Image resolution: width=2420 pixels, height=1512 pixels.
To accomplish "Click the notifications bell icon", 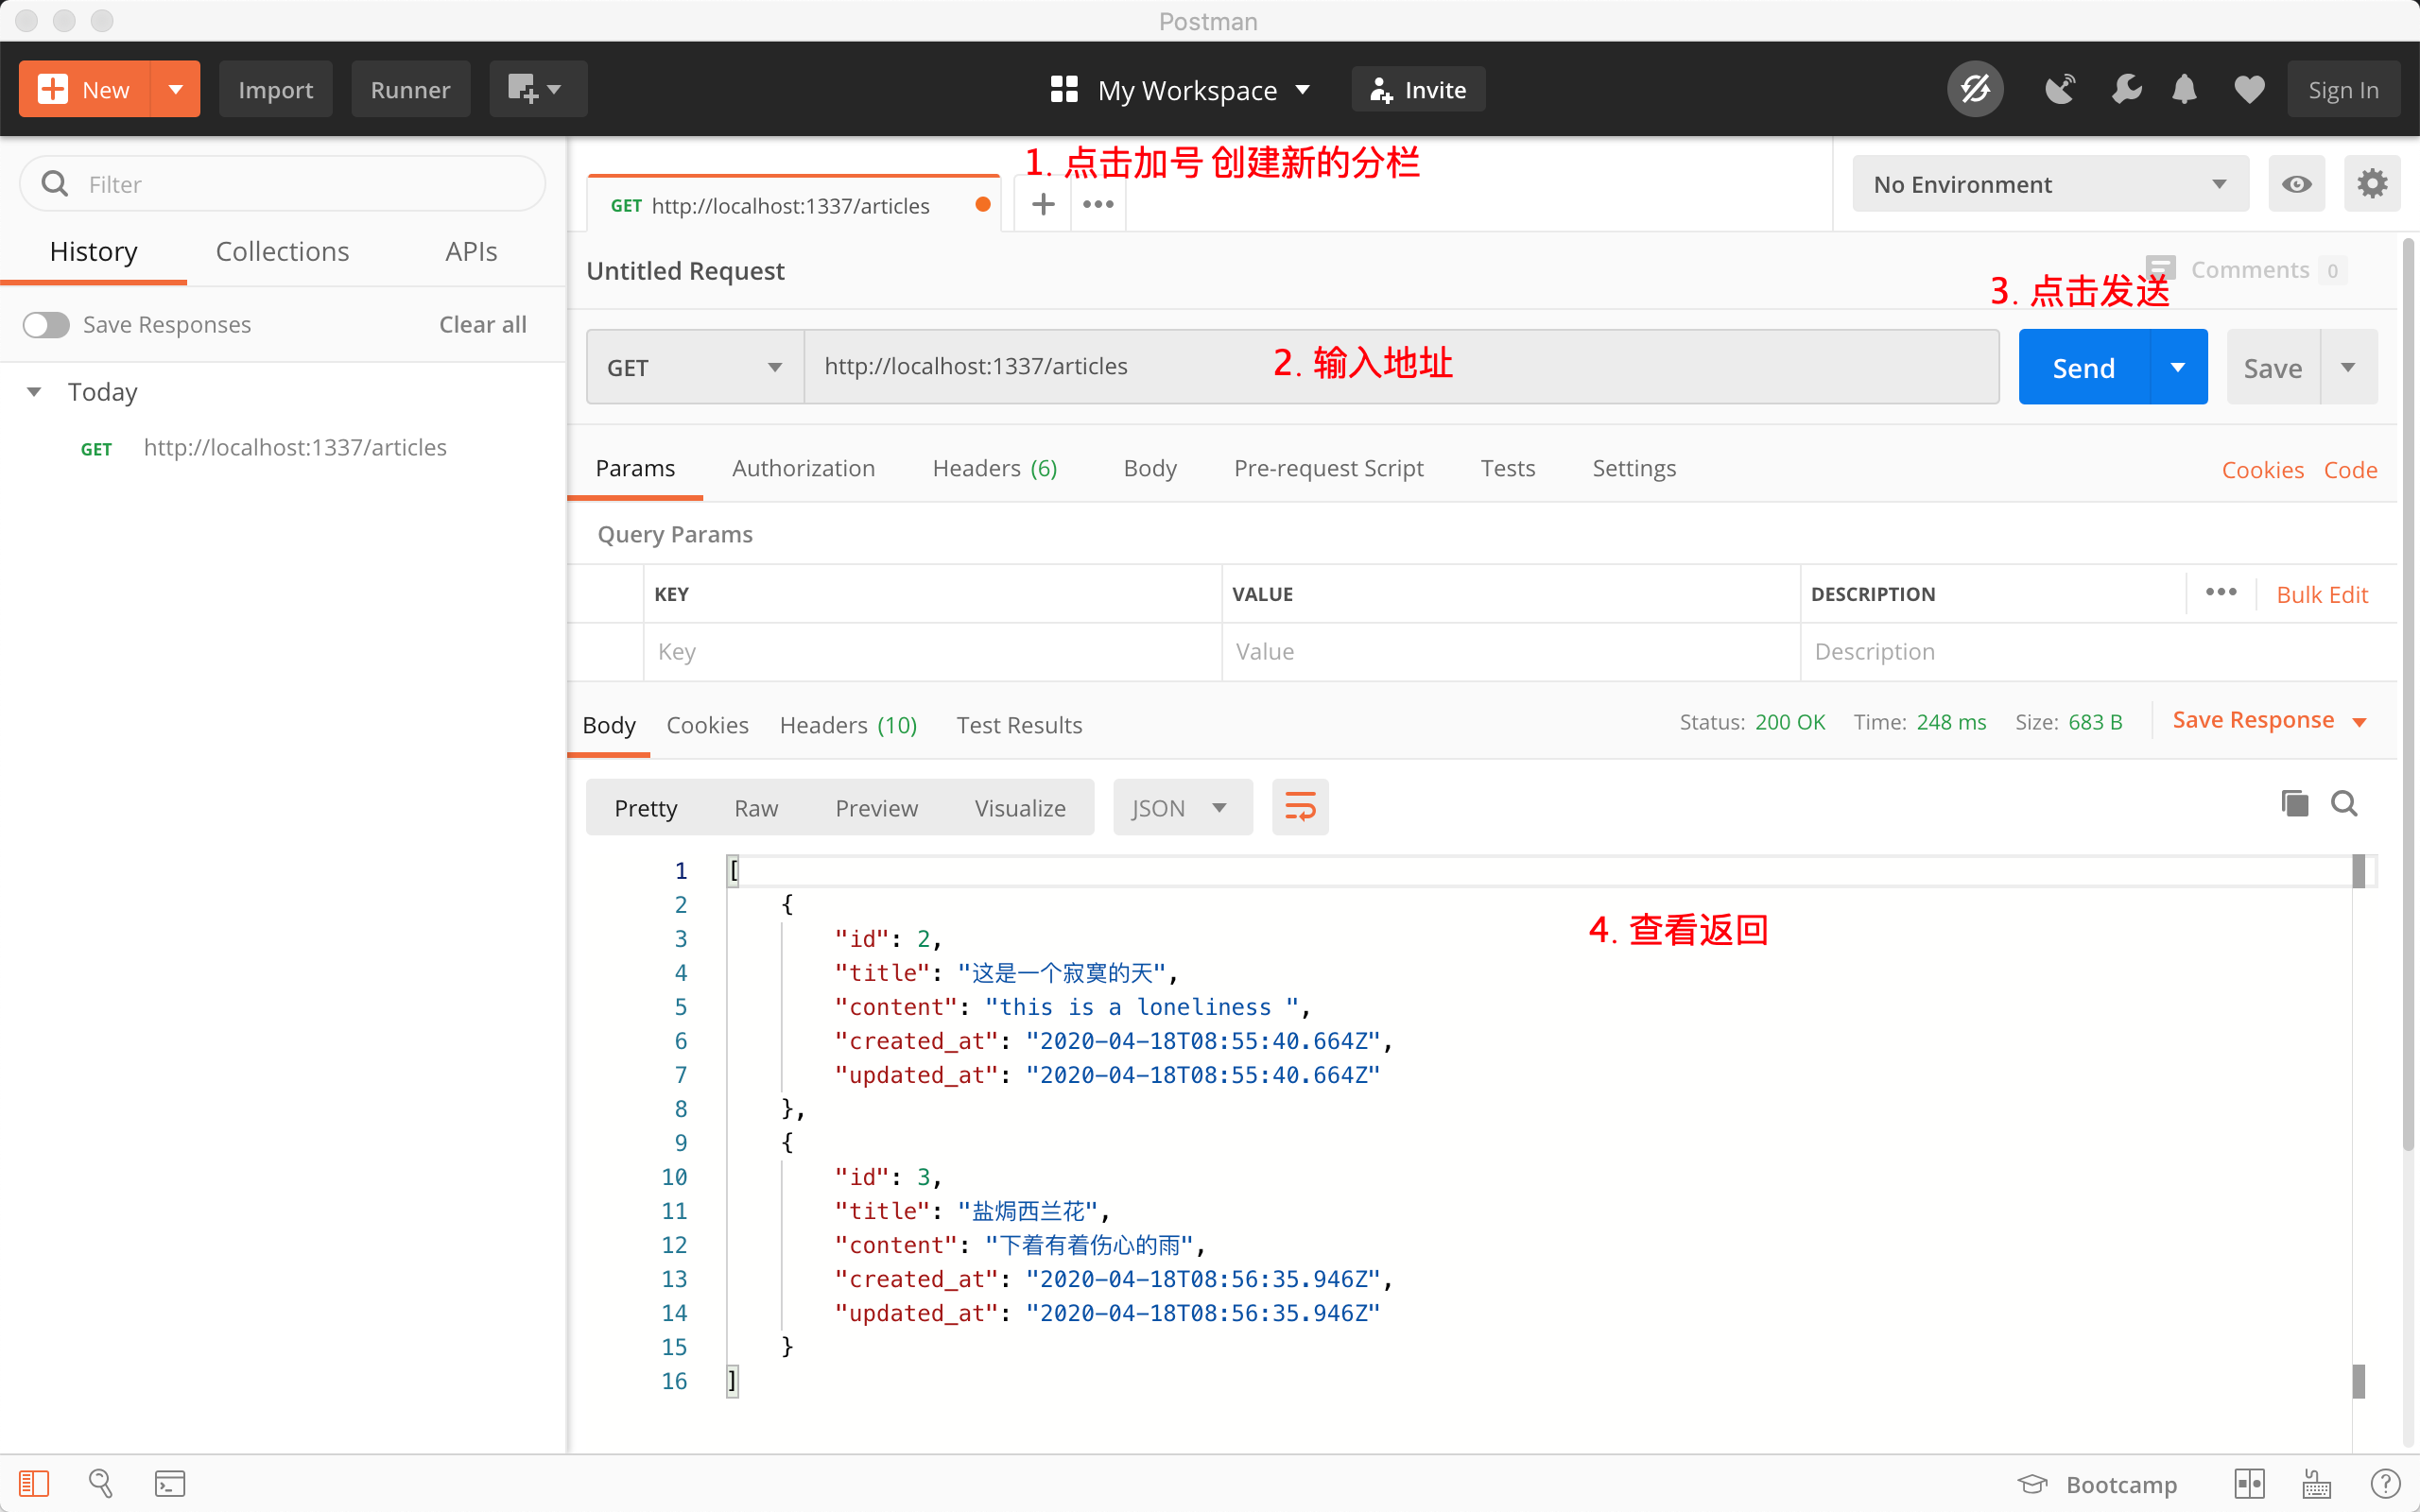I will [x=2184, y=90].
